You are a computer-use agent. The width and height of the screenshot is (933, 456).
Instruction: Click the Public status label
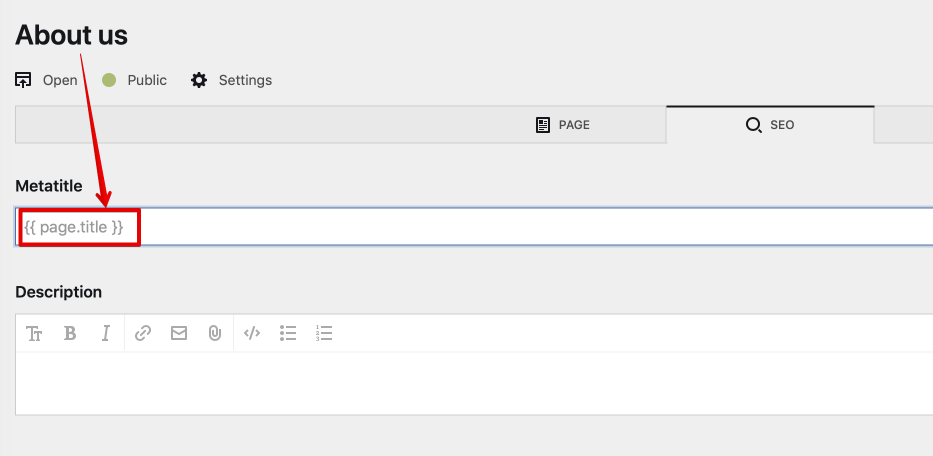tap(147, 80)
